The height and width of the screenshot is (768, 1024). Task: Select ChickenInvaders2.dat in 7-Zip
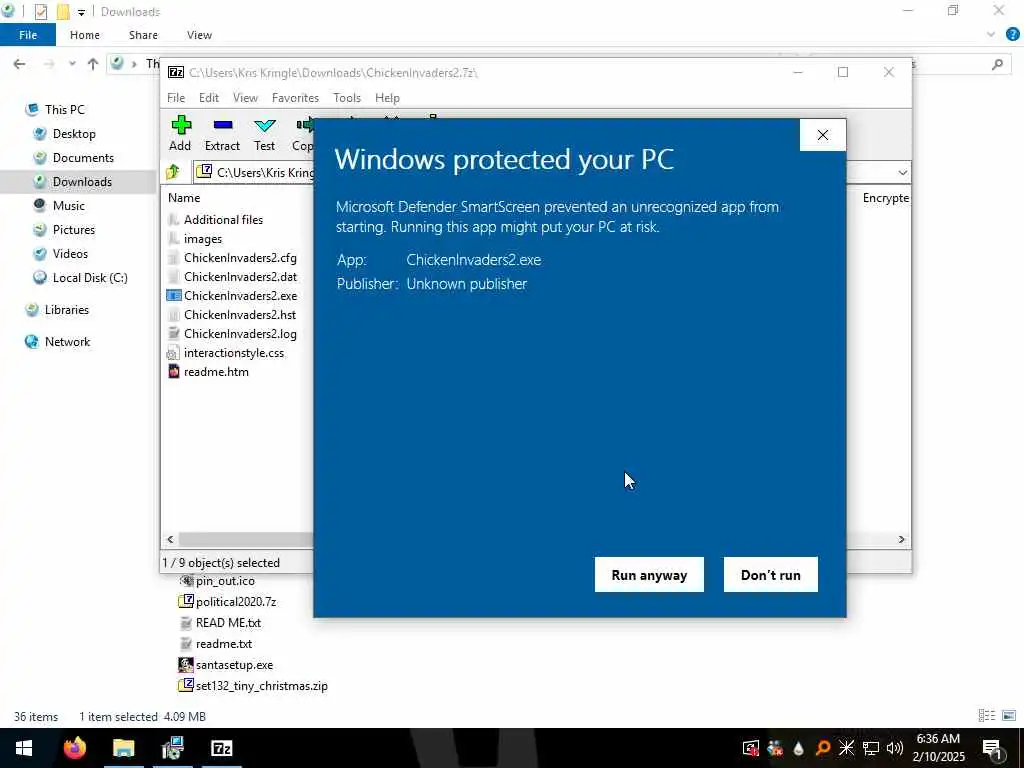tap(240, 277)
